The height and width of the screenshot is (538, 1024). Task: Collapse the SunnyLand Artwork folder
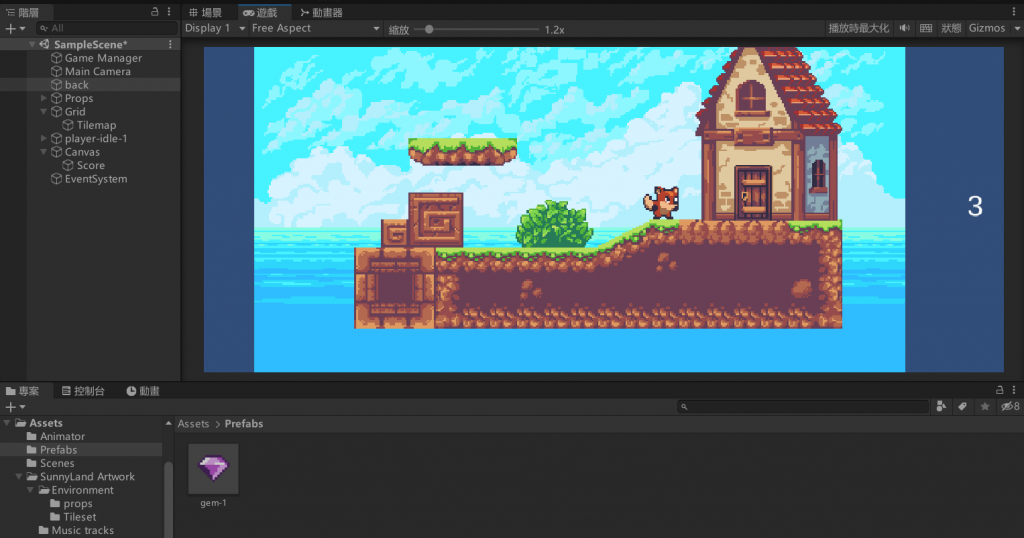(x=19, y=477)
